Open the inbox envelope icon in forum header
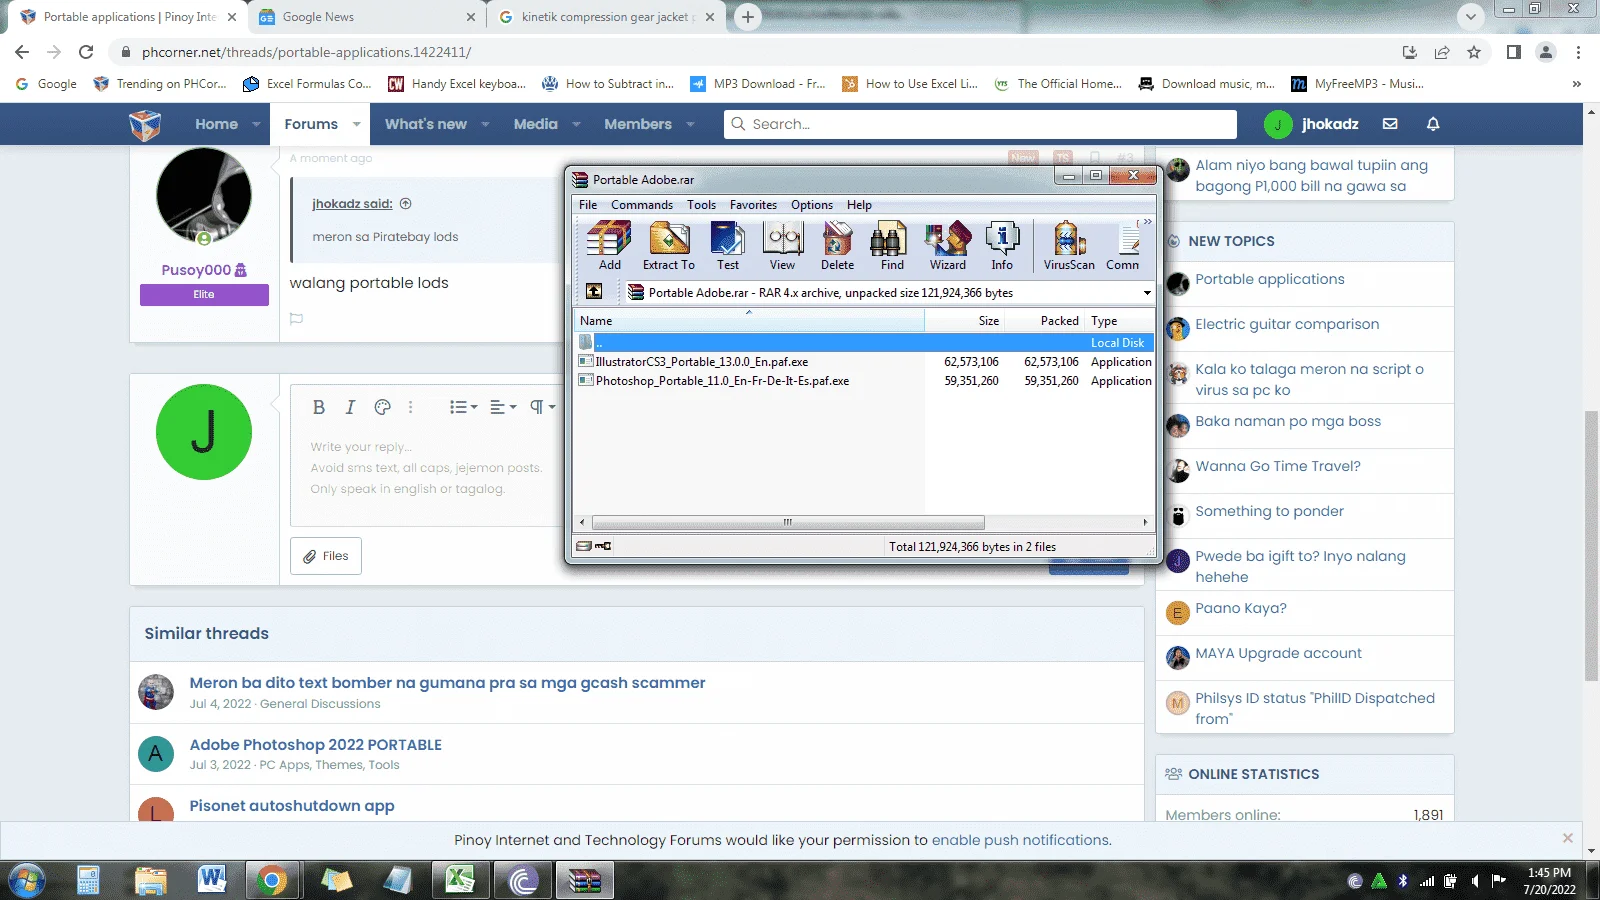Image resolution: width=1600 pixels, height=900 pixels. [x=1390, y=124]
